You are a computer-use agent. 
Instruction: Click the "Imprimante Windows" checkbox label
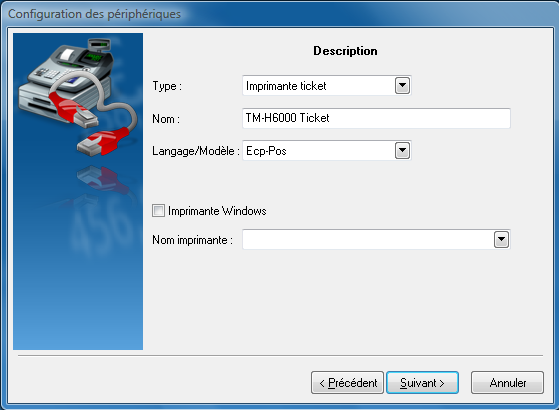pos(217,211)
